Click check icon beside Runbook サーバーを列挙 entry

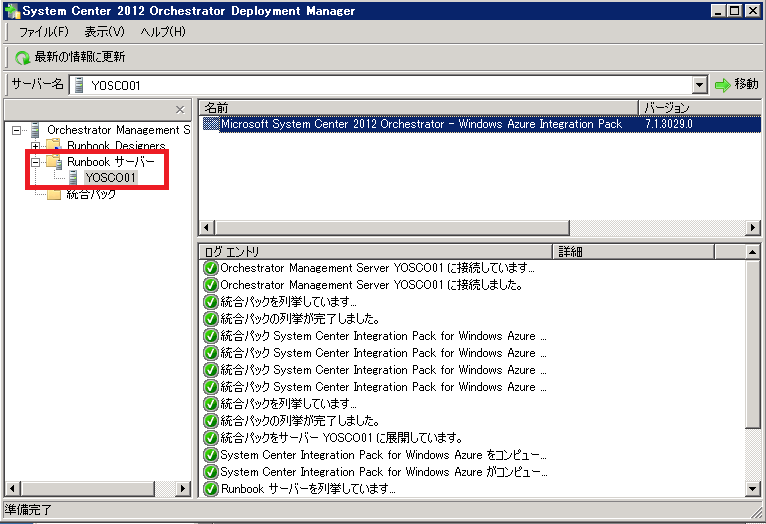(211, 489)
